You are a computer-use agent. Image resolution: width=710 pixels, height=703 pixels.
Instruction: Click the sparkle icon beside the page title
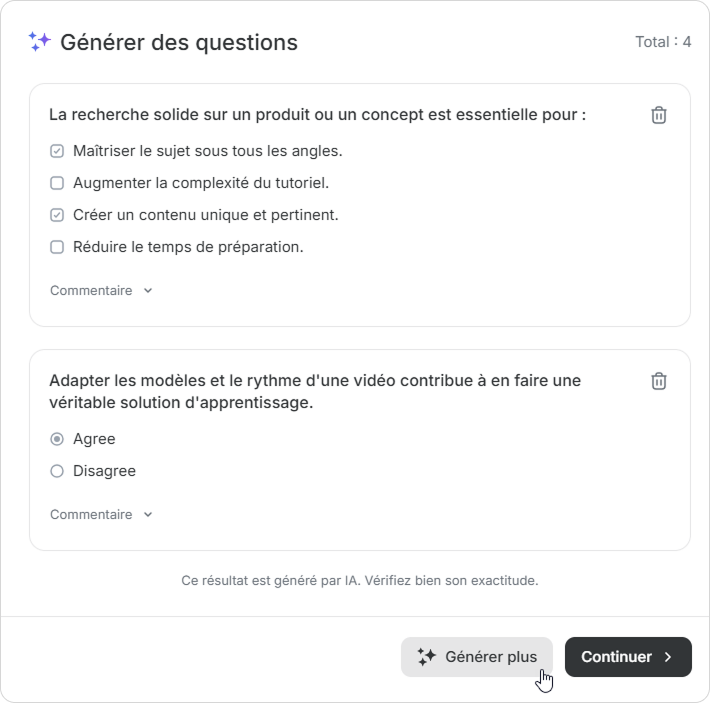pyautogui.click(x=39, y=42)
